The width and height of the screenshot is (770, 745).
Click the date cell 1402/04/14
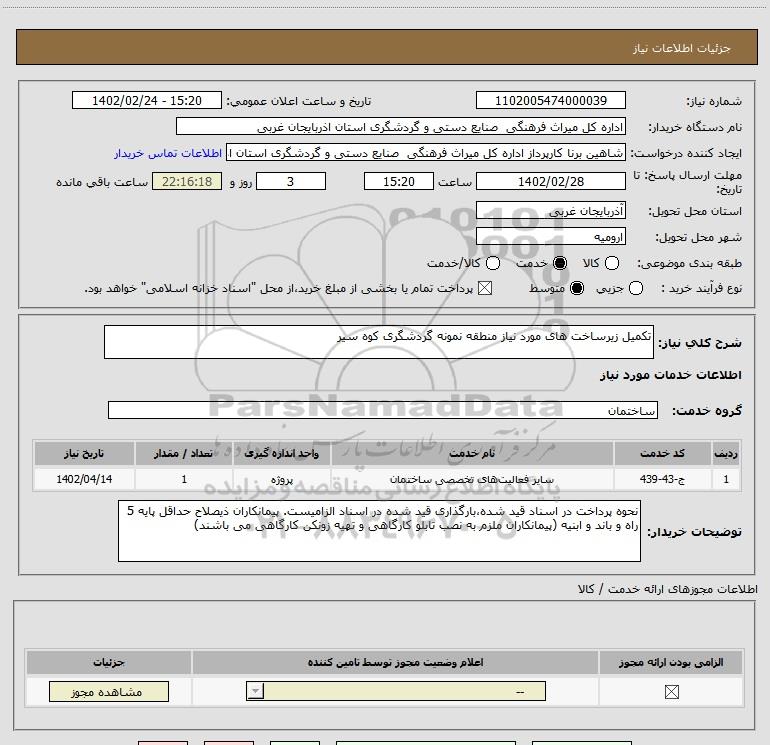pyautogui.click(x=84, y=479)
